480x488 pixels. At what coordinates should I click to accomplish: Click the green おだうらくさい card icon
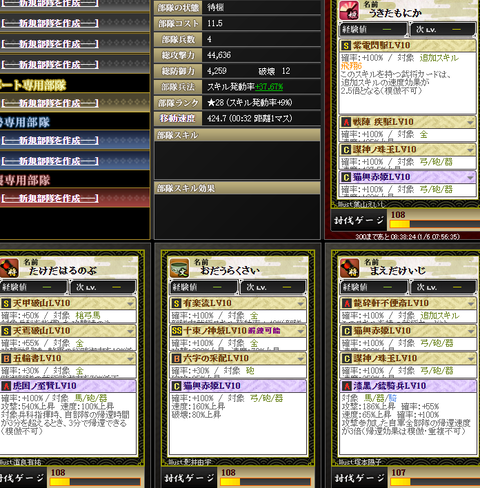(x=179, y=268)
